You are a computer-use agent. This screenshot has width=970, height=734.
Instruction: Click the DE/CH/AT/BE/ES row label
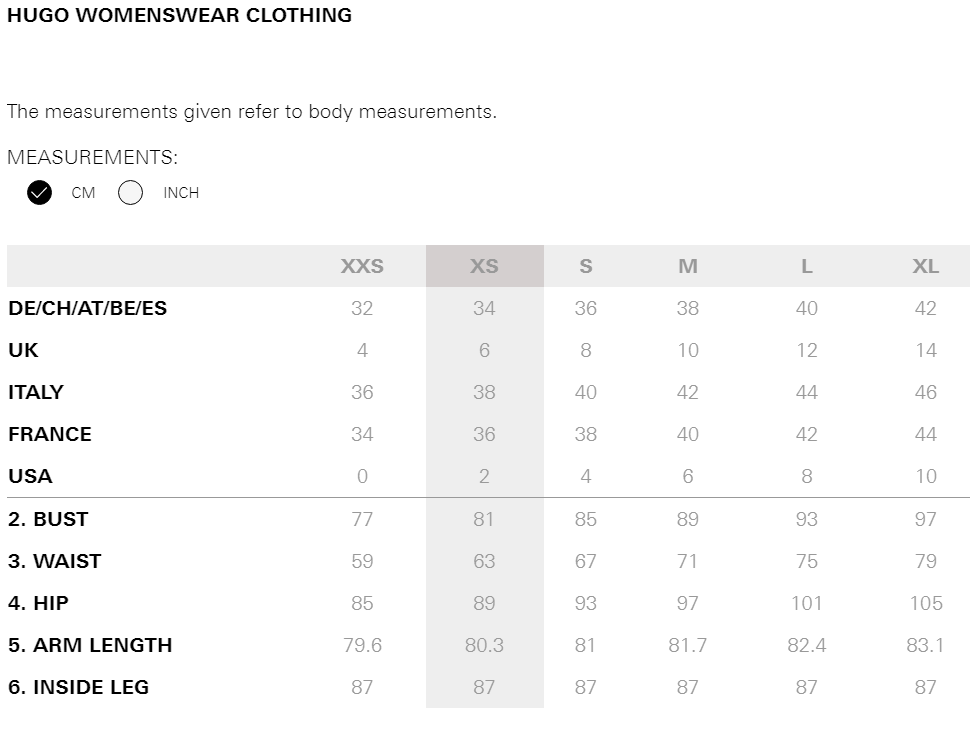point(88,308)
